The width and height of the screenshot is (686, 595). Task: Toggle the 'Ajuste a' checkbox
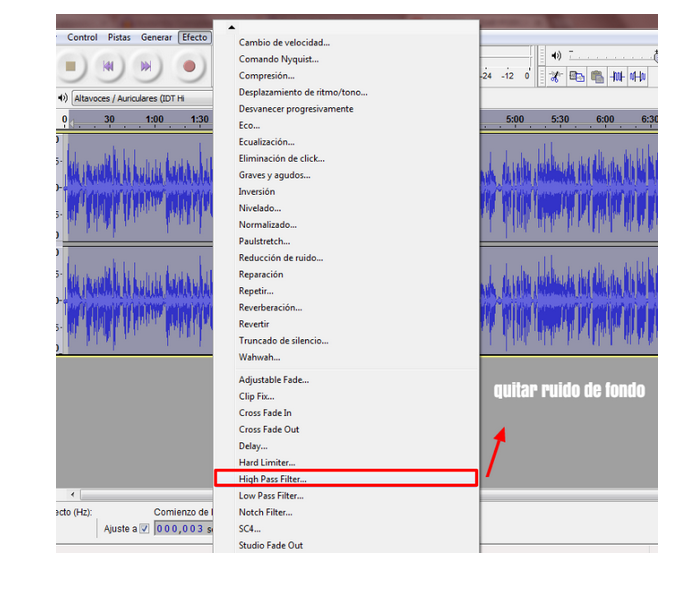144,529
